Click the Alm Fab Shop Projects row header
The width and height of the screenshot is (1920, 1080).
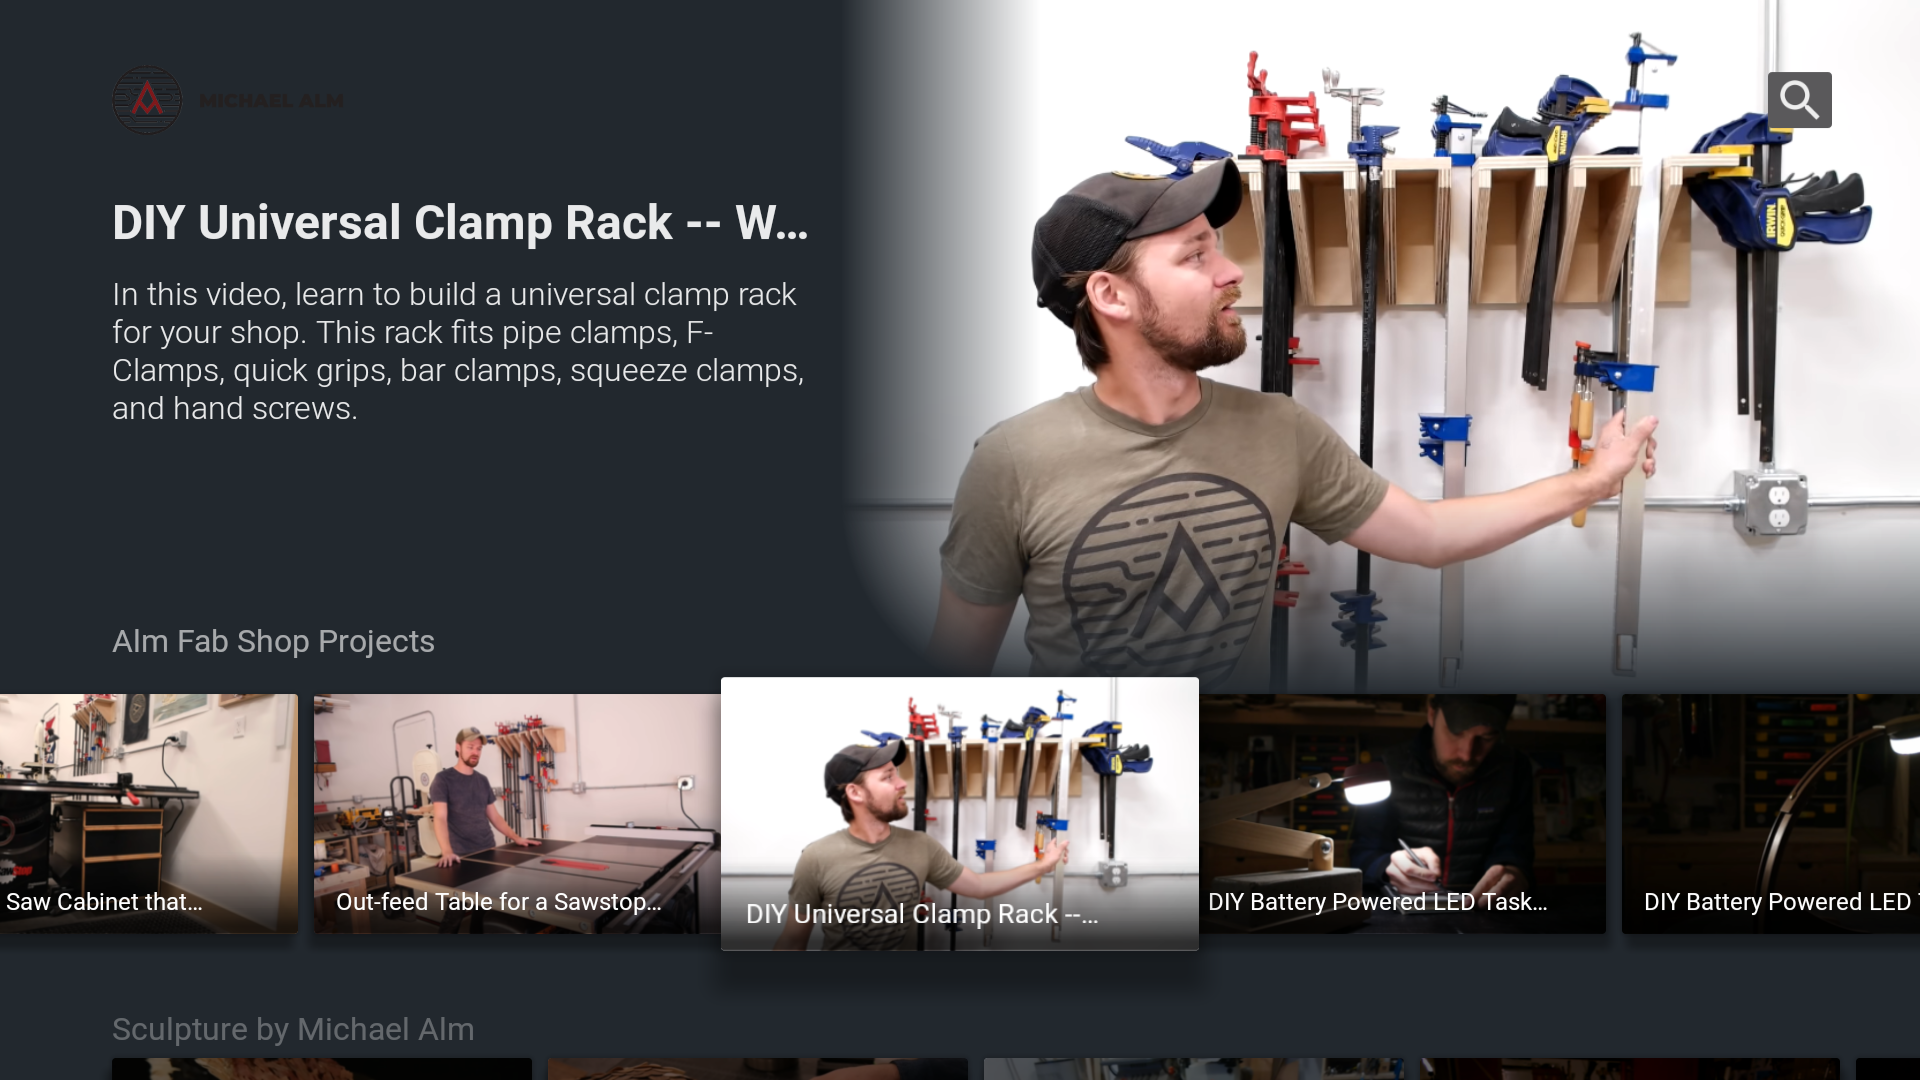pyautogui.click(x=273, y=641)
